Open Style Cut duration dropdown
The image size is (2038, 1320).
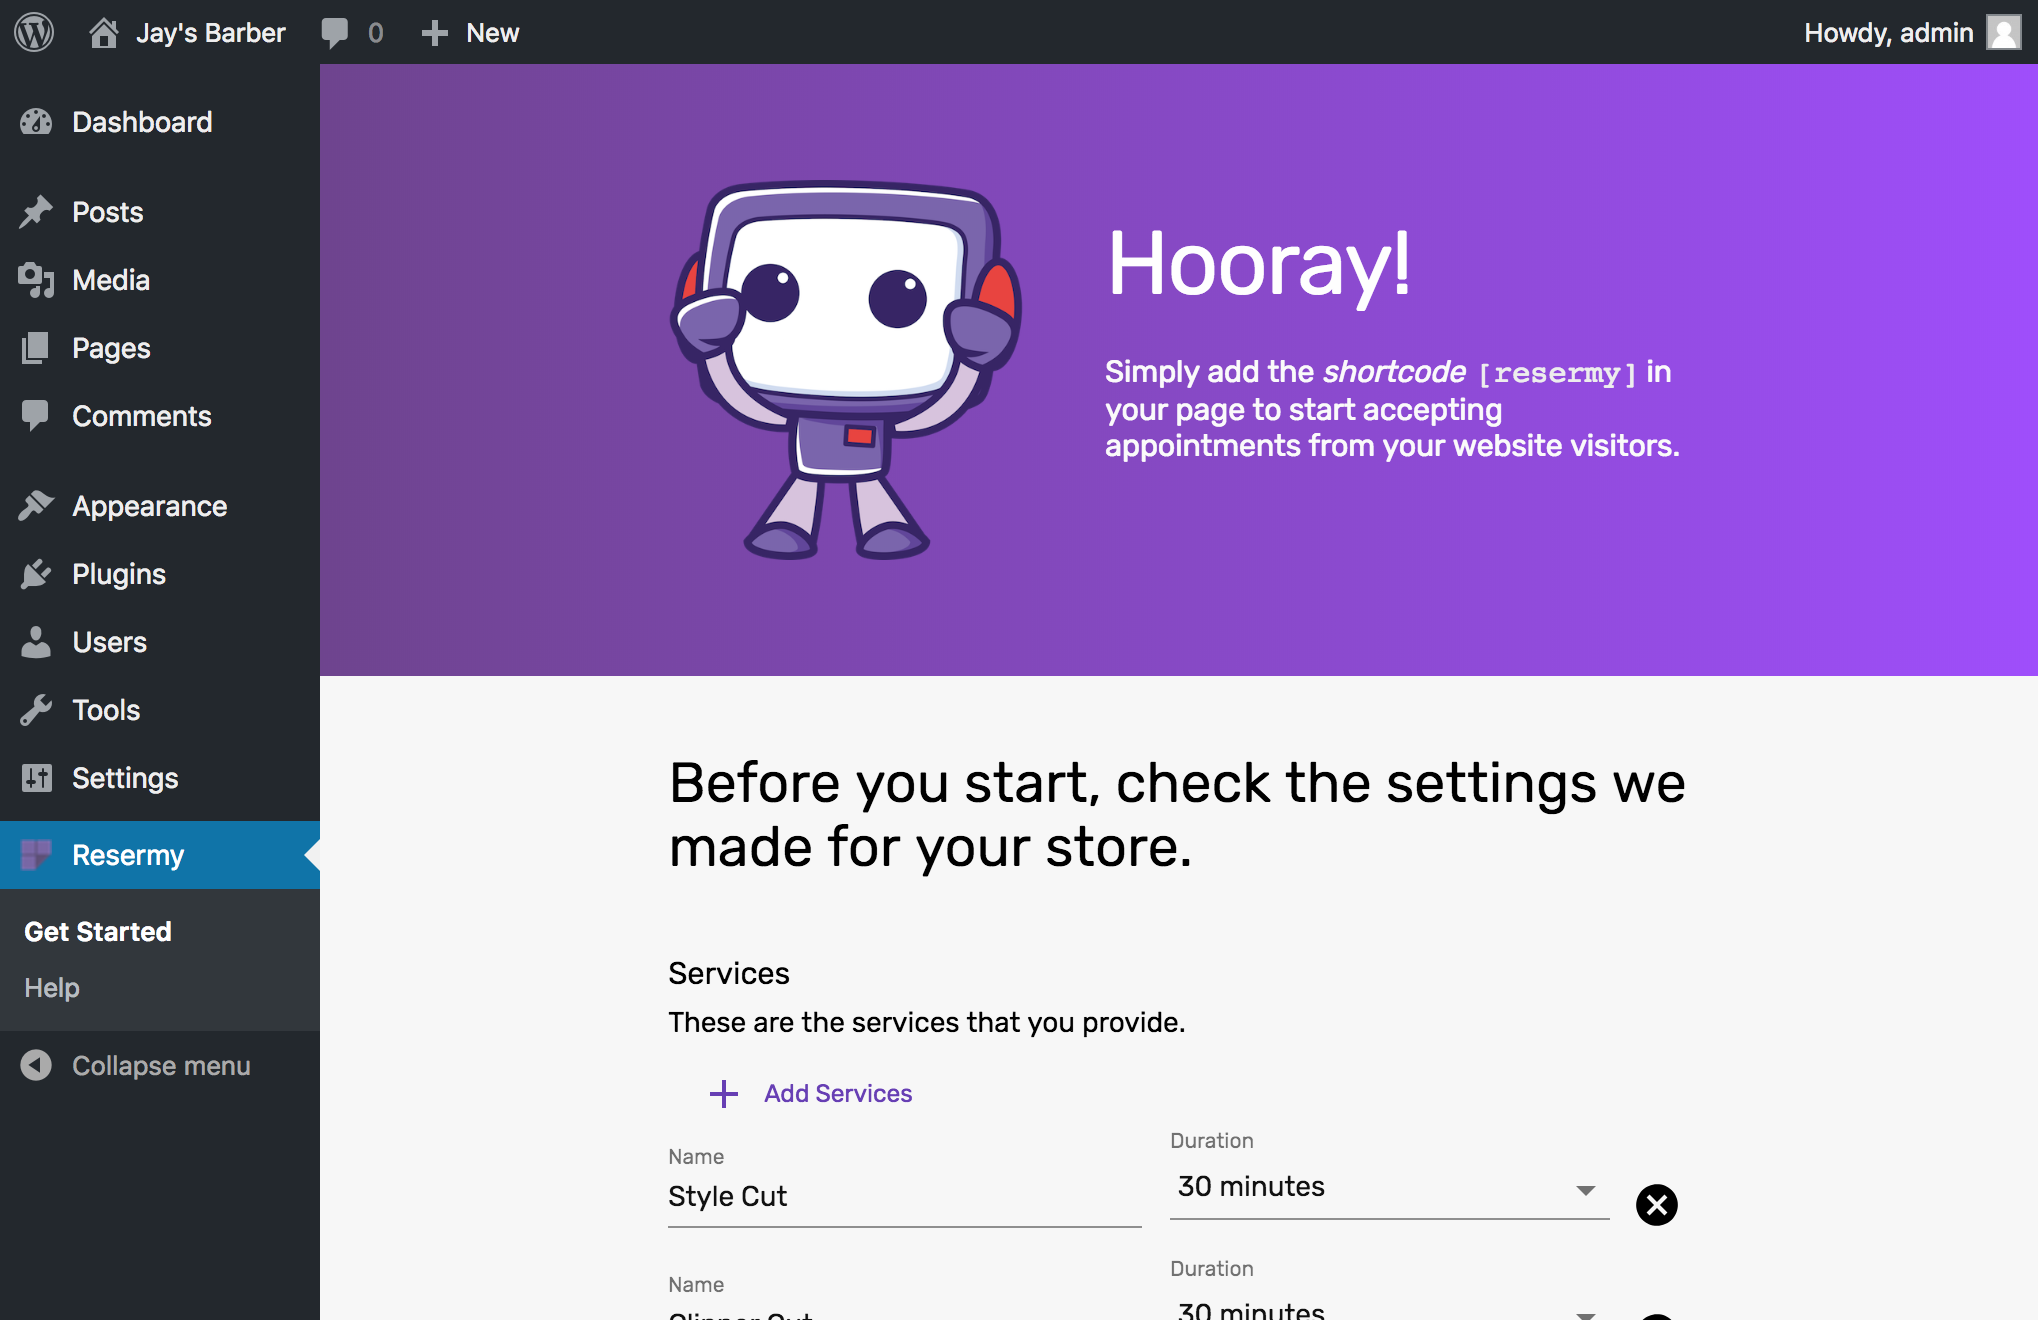pyautogui.click(x=1389, y=1188)
